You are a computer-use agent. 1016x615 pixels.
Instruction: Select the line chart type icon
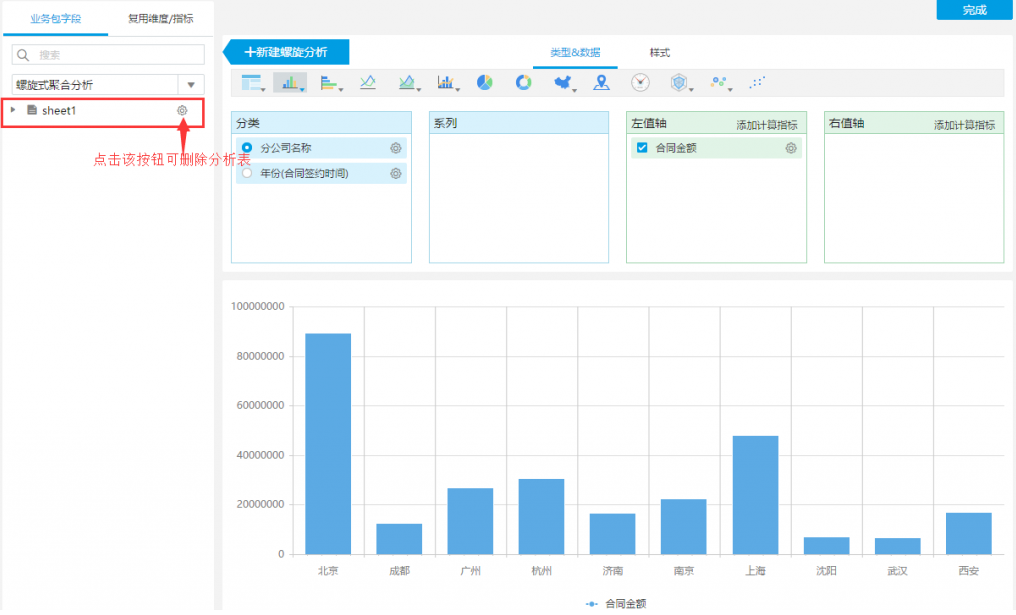[367, 82]
